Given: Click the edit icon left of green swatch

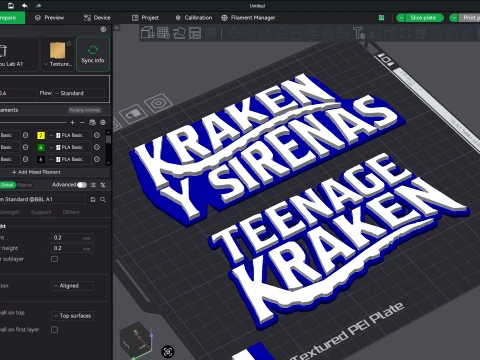Looking at the screenshot, I should [x=25, y=147].
